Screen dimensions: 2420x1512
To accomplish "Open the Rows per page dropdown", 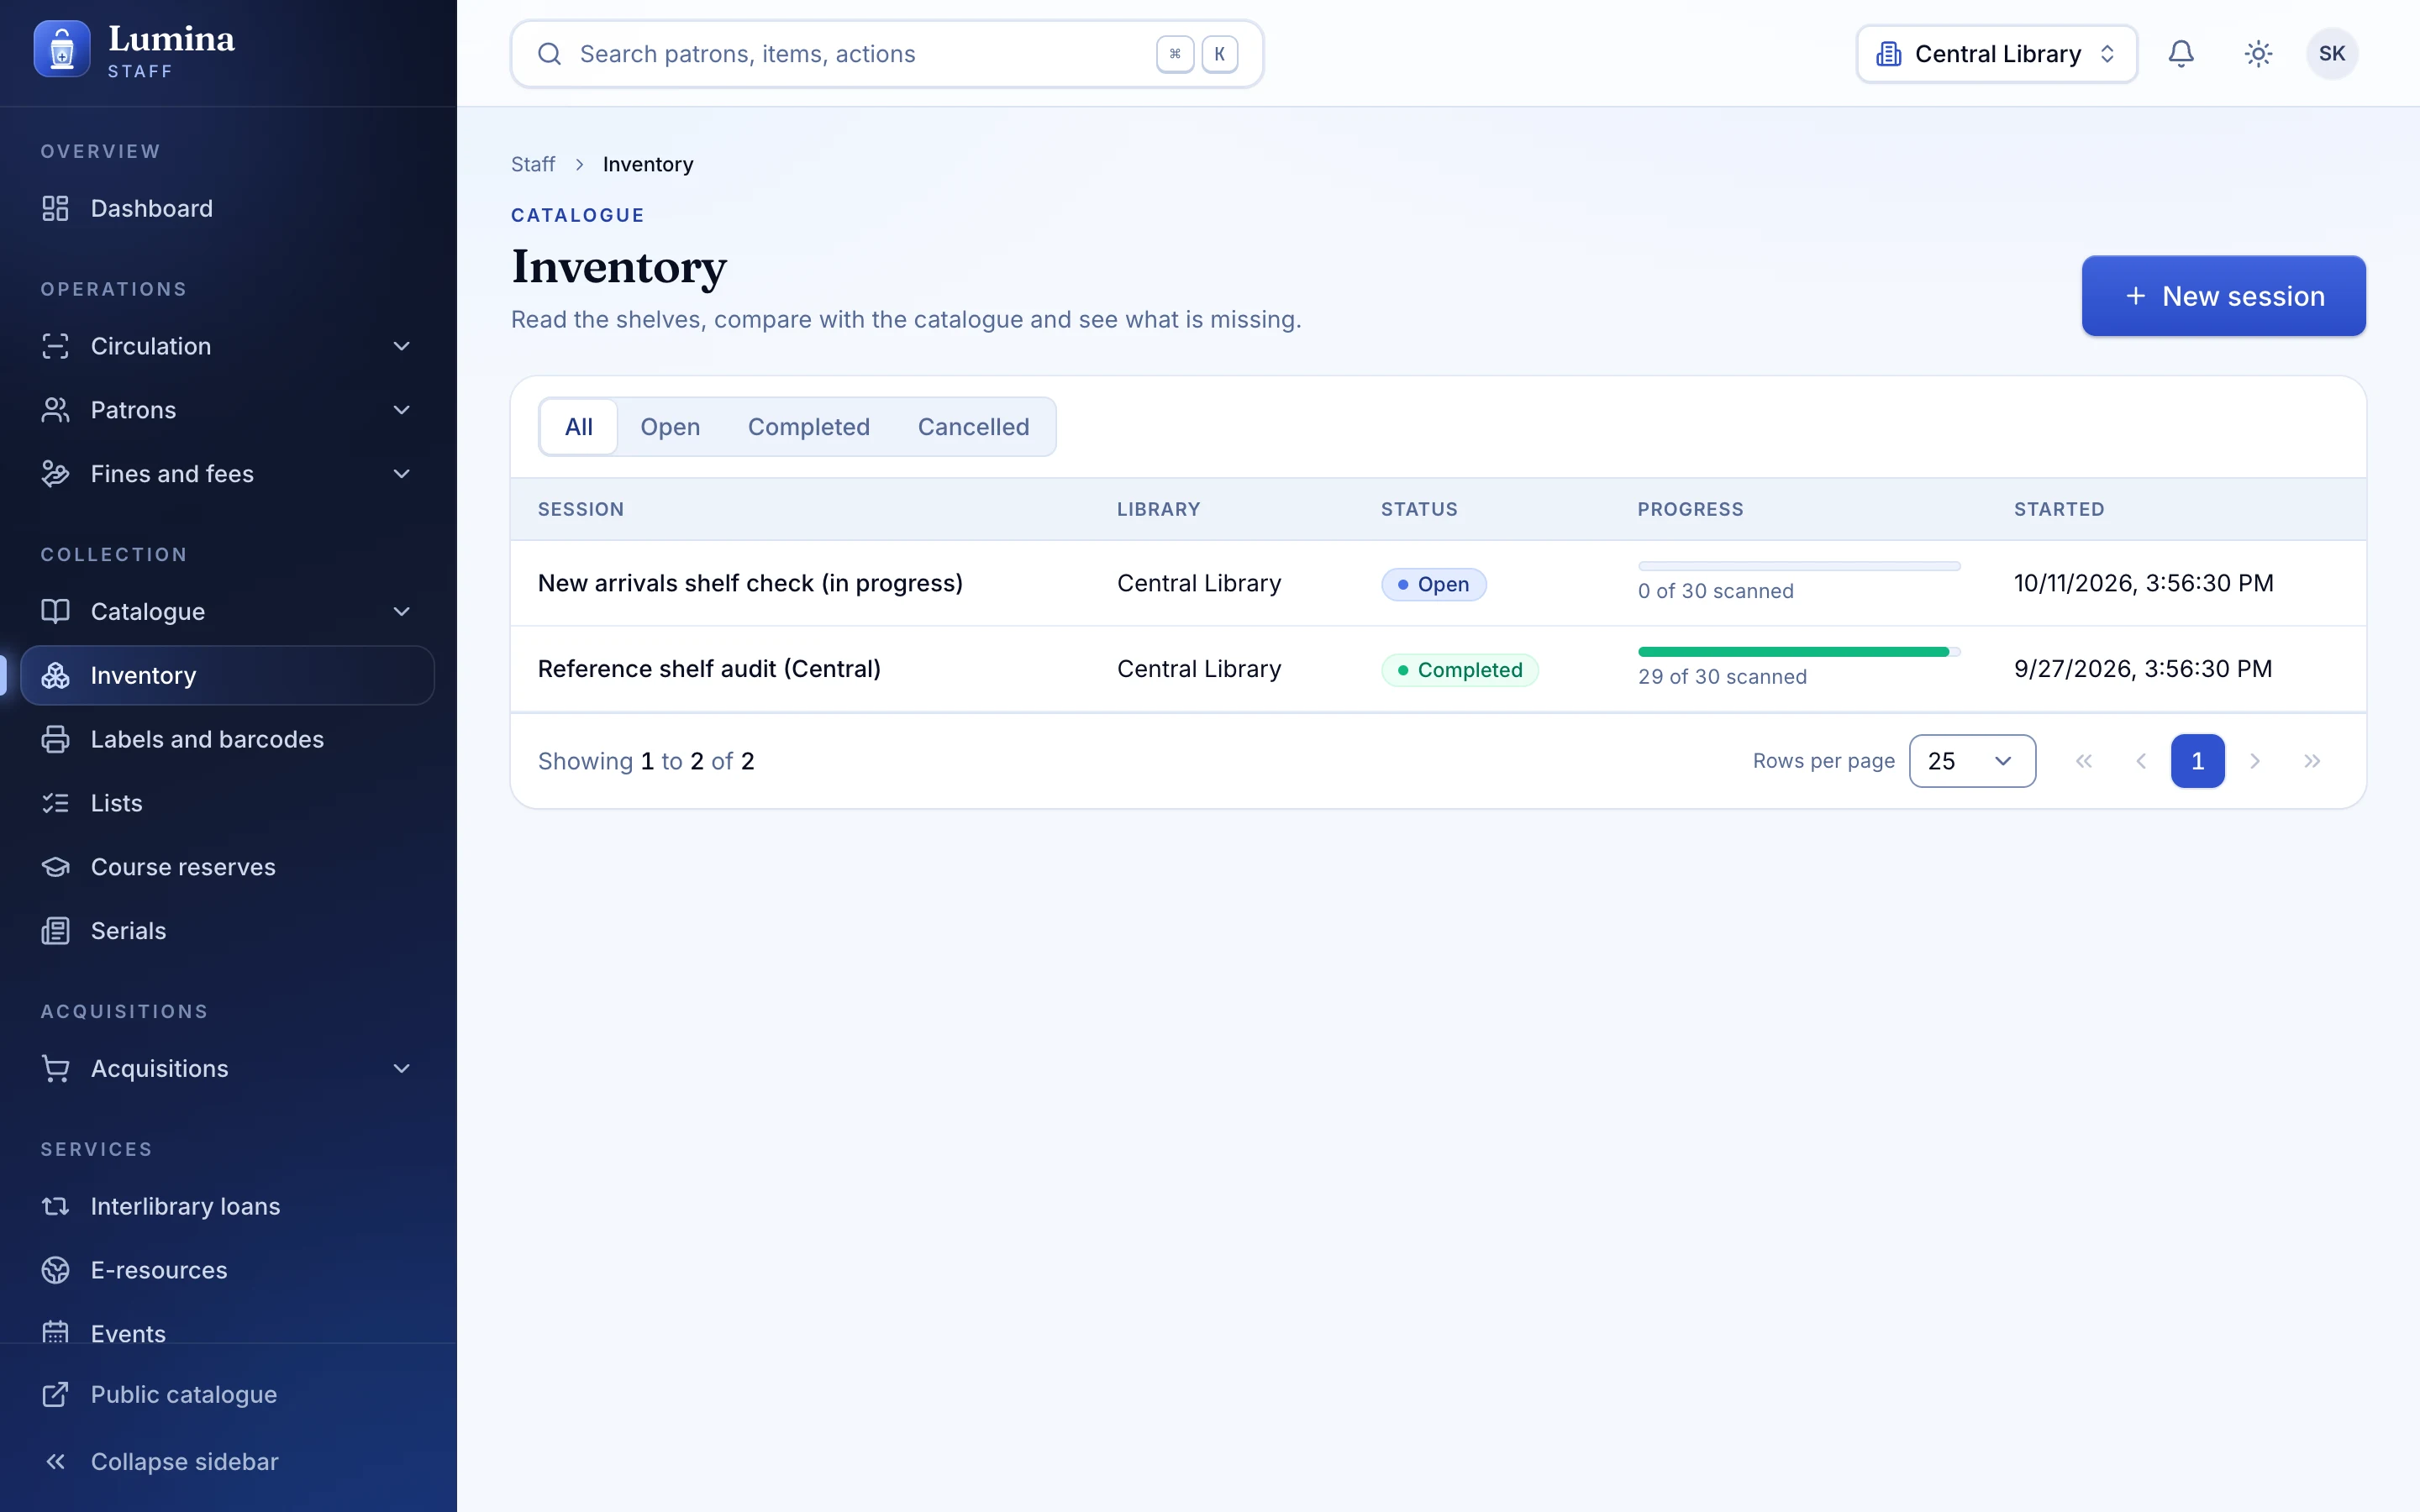I will click(x=1972, y=761).
